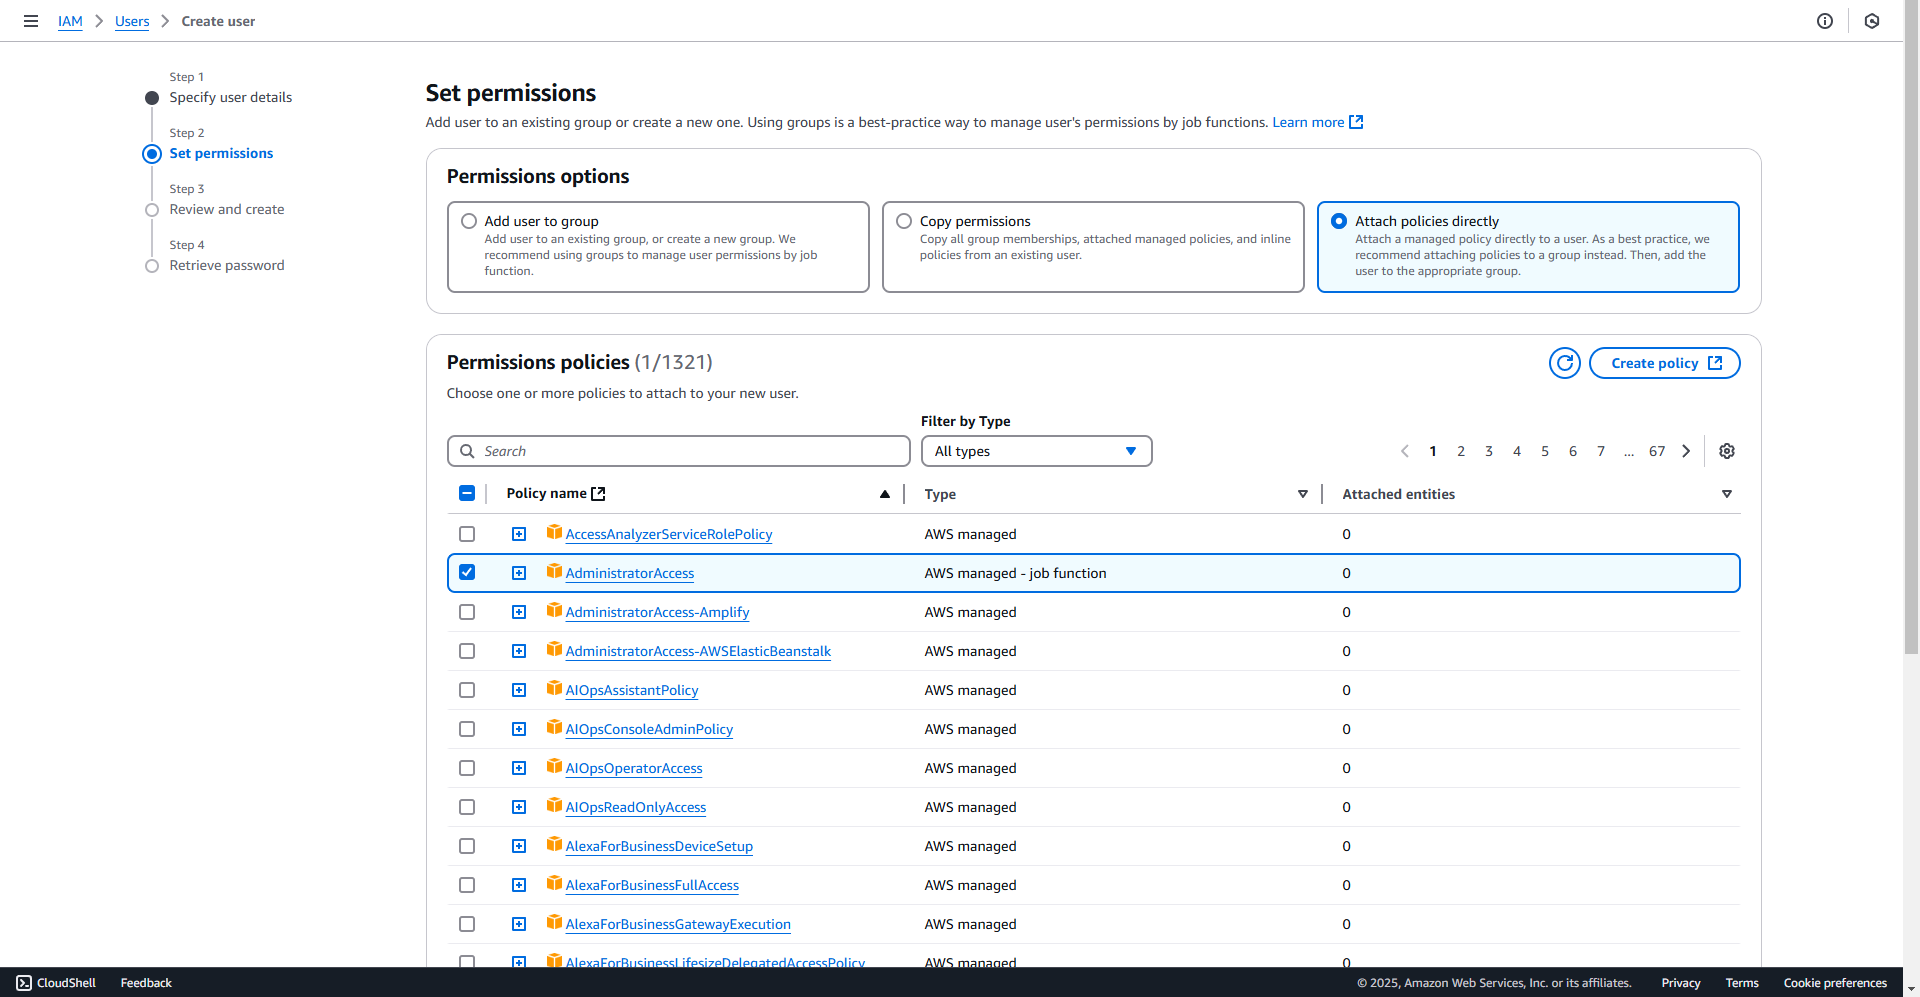Expand the AIOpsOperatorAccess row details
Image resolution: width=1920 pixels, height=997 pixels.
[x=519, y=768]
